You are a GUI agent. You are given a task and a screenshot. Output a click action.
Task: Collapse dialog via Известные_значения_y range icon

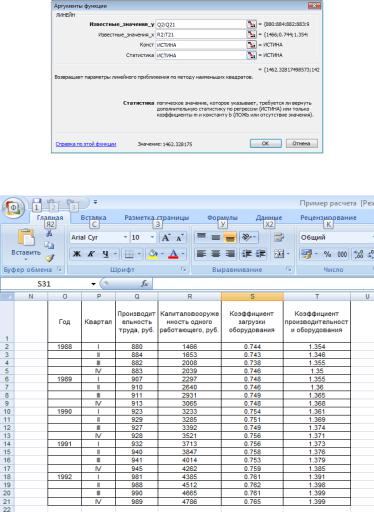pyautogui.click(x=251, y=24)
